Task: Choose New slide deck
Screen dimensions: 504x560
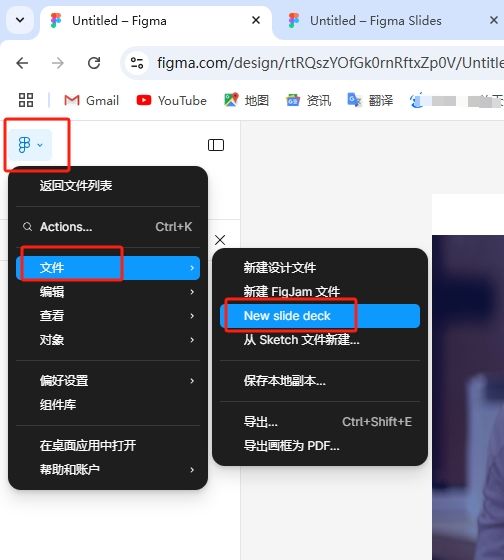Action: tap(320, 316)
